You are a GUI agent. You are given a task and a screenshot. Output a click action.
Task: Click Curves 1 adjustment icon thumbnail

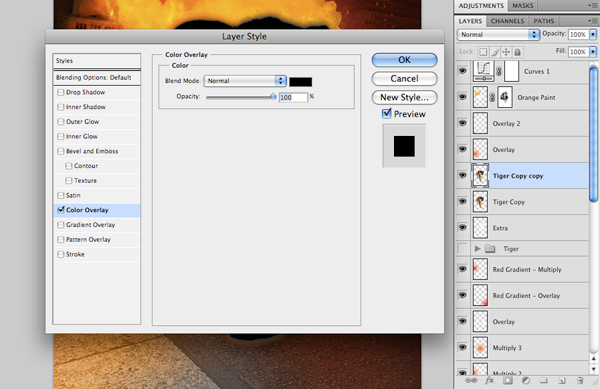pos(483,71)
